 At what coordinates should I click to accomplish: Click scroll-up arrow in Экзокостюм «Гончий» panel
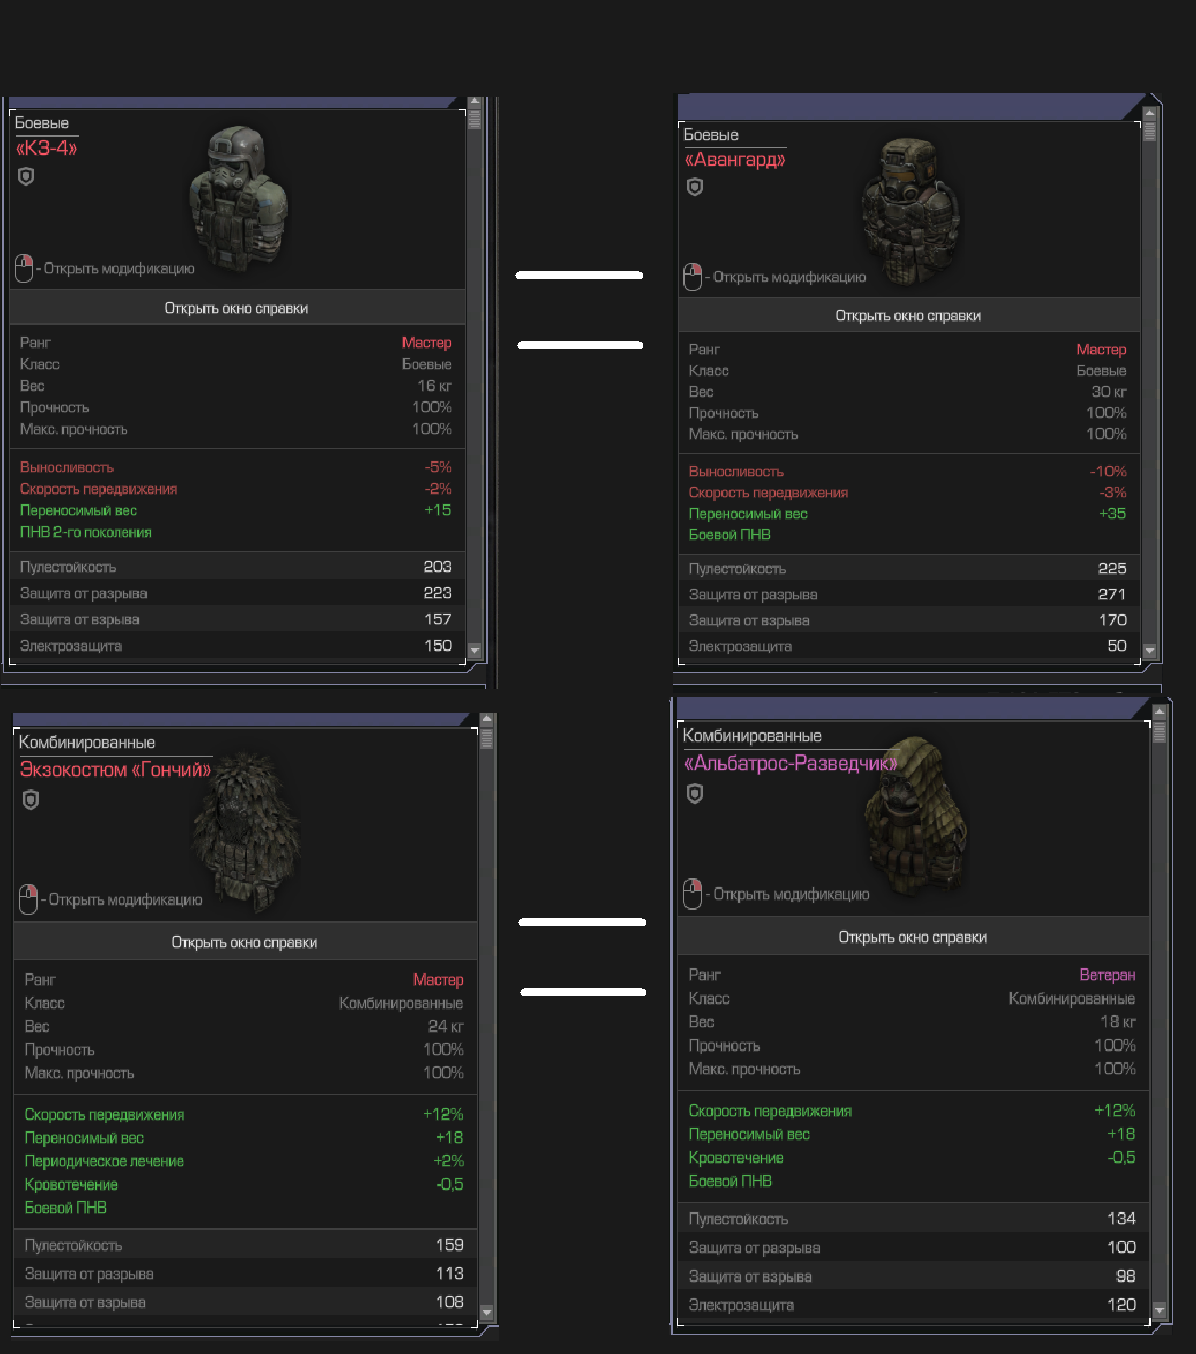pyautogui.click(x=487, y=720)
